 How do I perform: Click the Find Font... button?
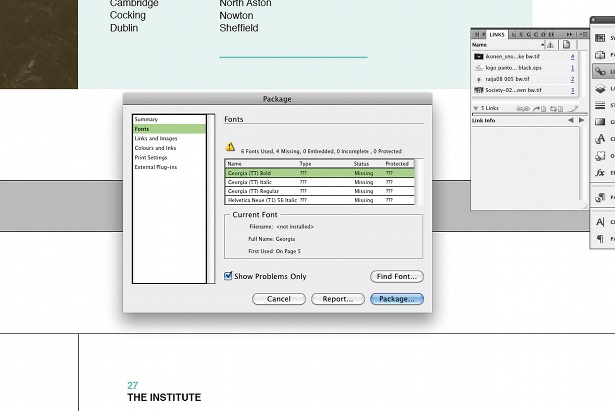coord(397,276)
